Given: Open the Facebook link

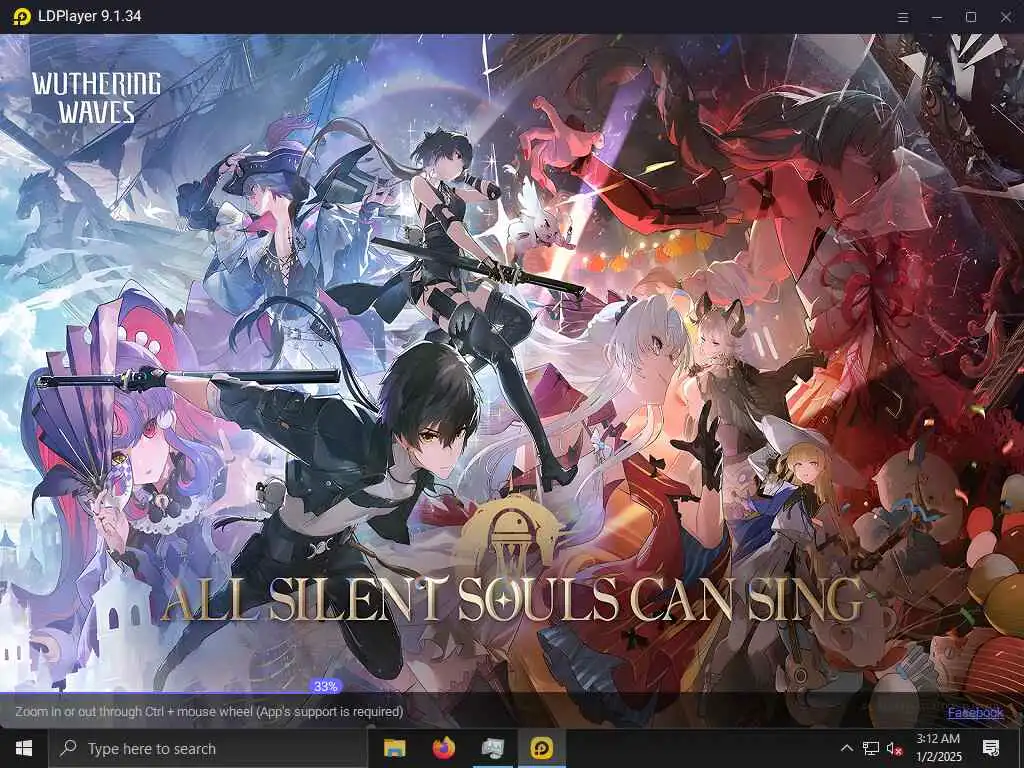Looking at the screenshot, I should [x=975, y=712].
